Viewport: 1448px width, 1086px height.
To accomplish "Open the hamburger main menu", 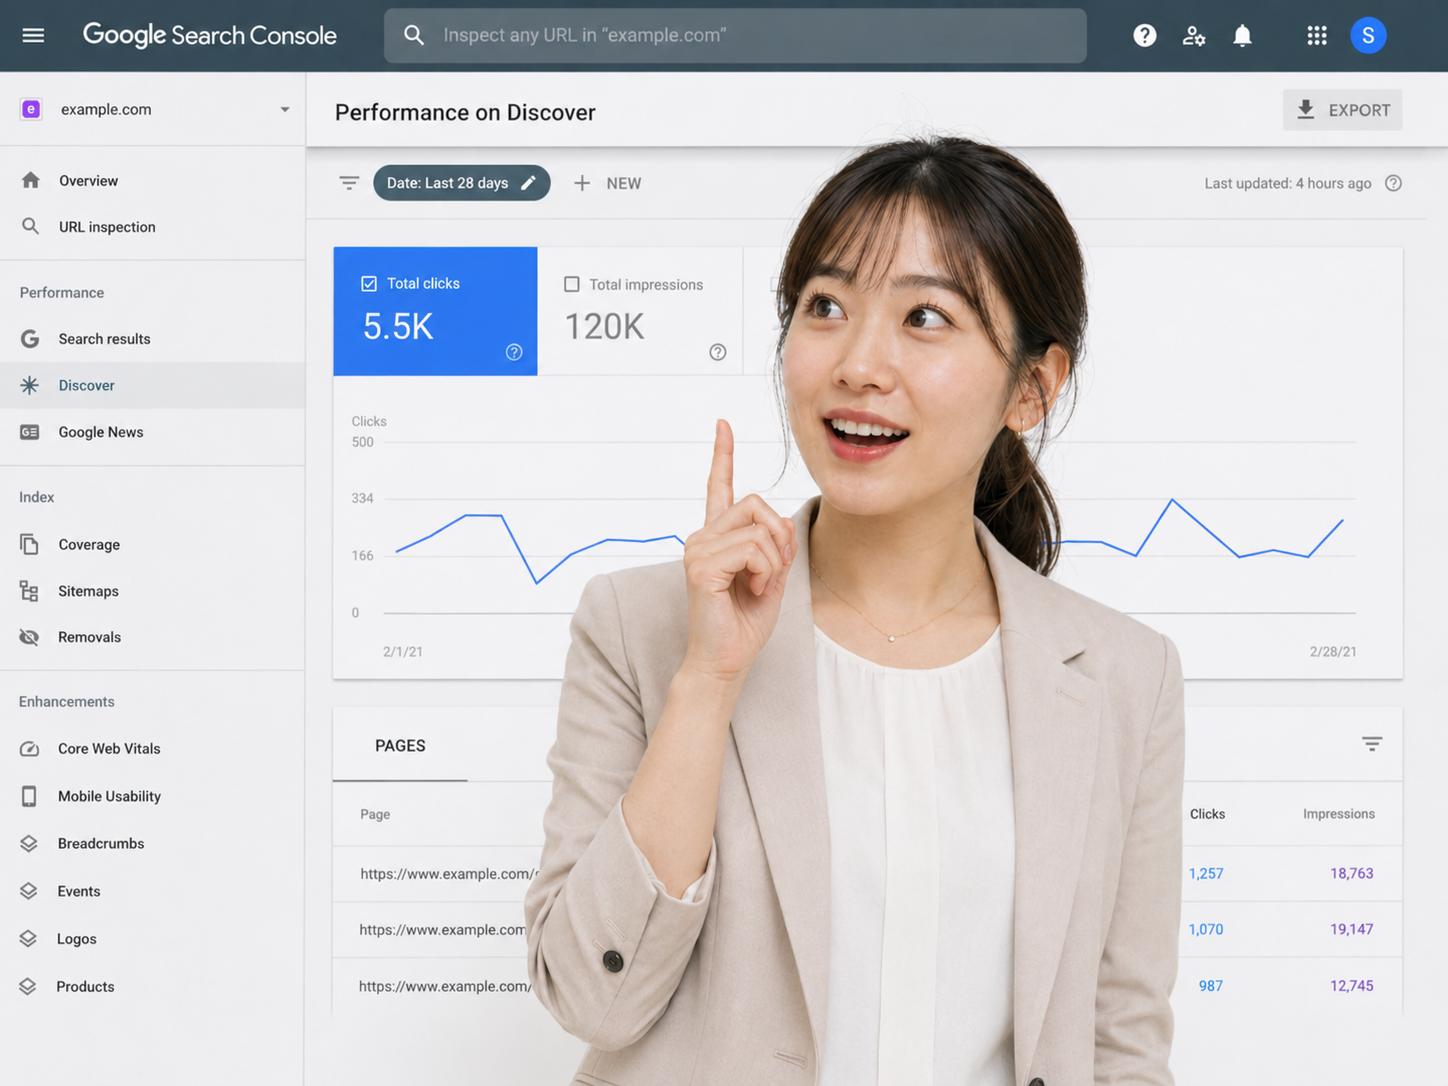I will (33, 35).
